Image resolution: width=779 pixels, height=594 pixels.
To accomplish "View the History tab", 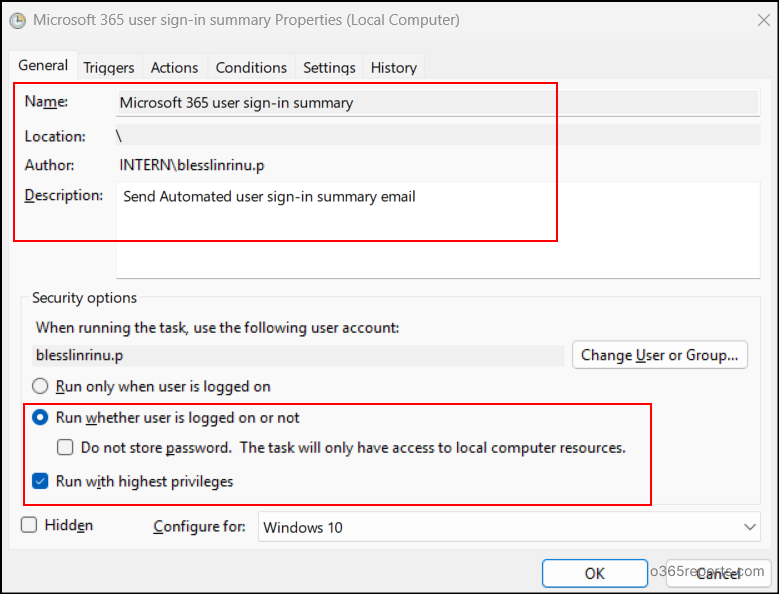I will pos(394,68).
